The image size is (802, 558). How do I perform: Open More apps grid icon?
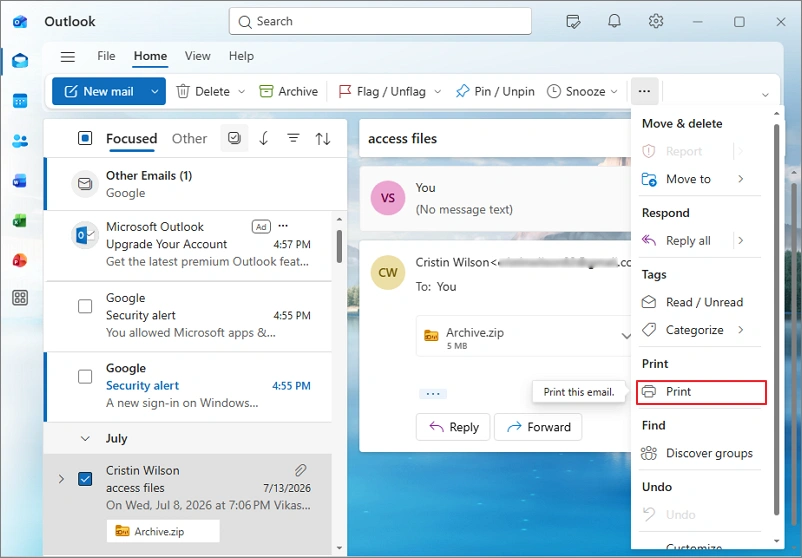pos(20,298)
